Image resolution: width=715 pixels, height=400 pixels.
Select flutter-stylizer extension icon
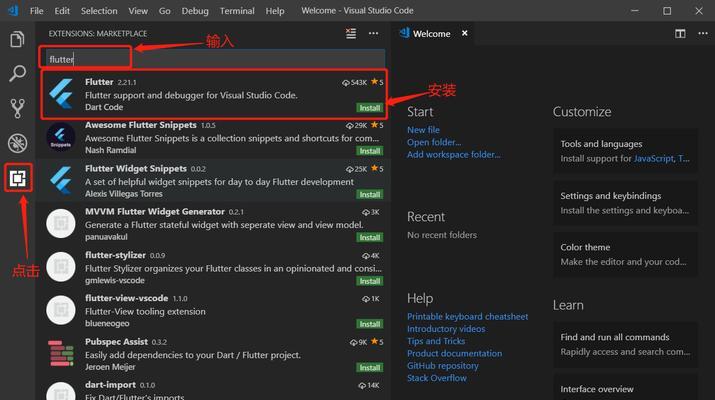pyautogui.click(x=61, y=267)
